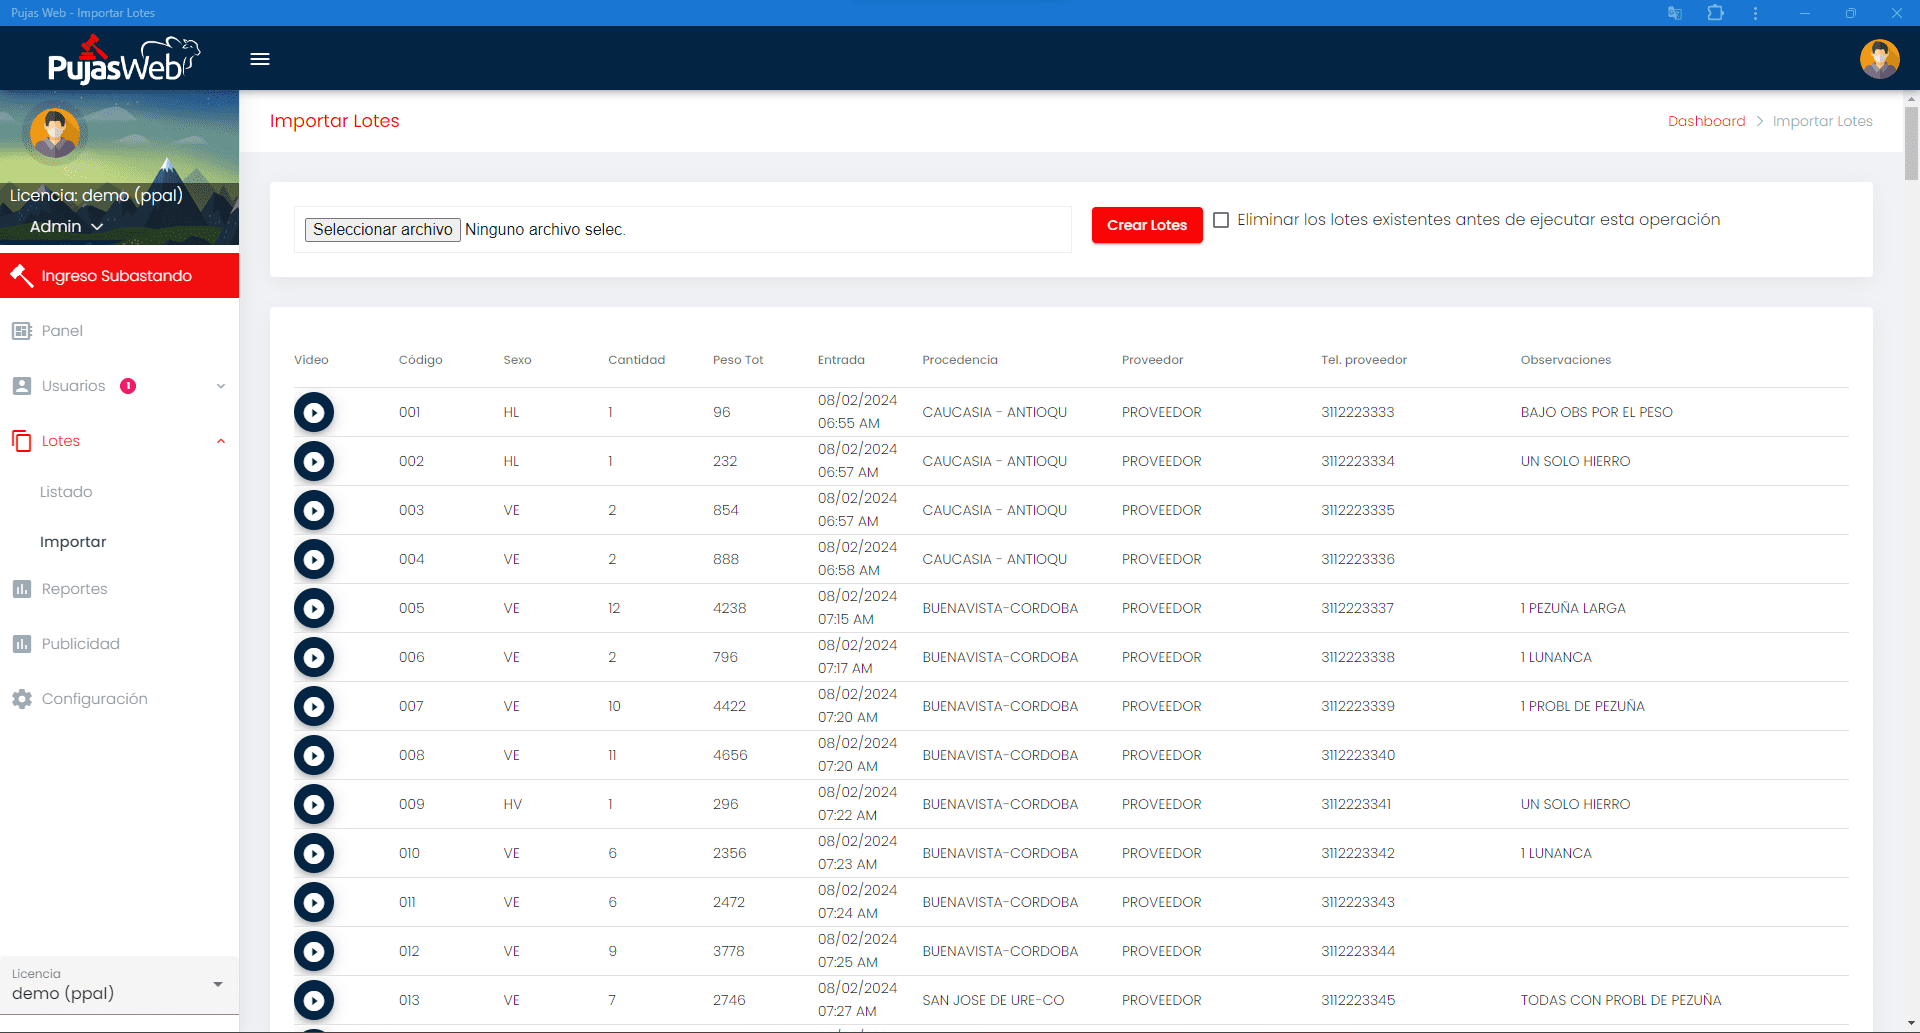1920x1033 pixels.
Task: Collapse the Lotes menu section
Action: 221,441
